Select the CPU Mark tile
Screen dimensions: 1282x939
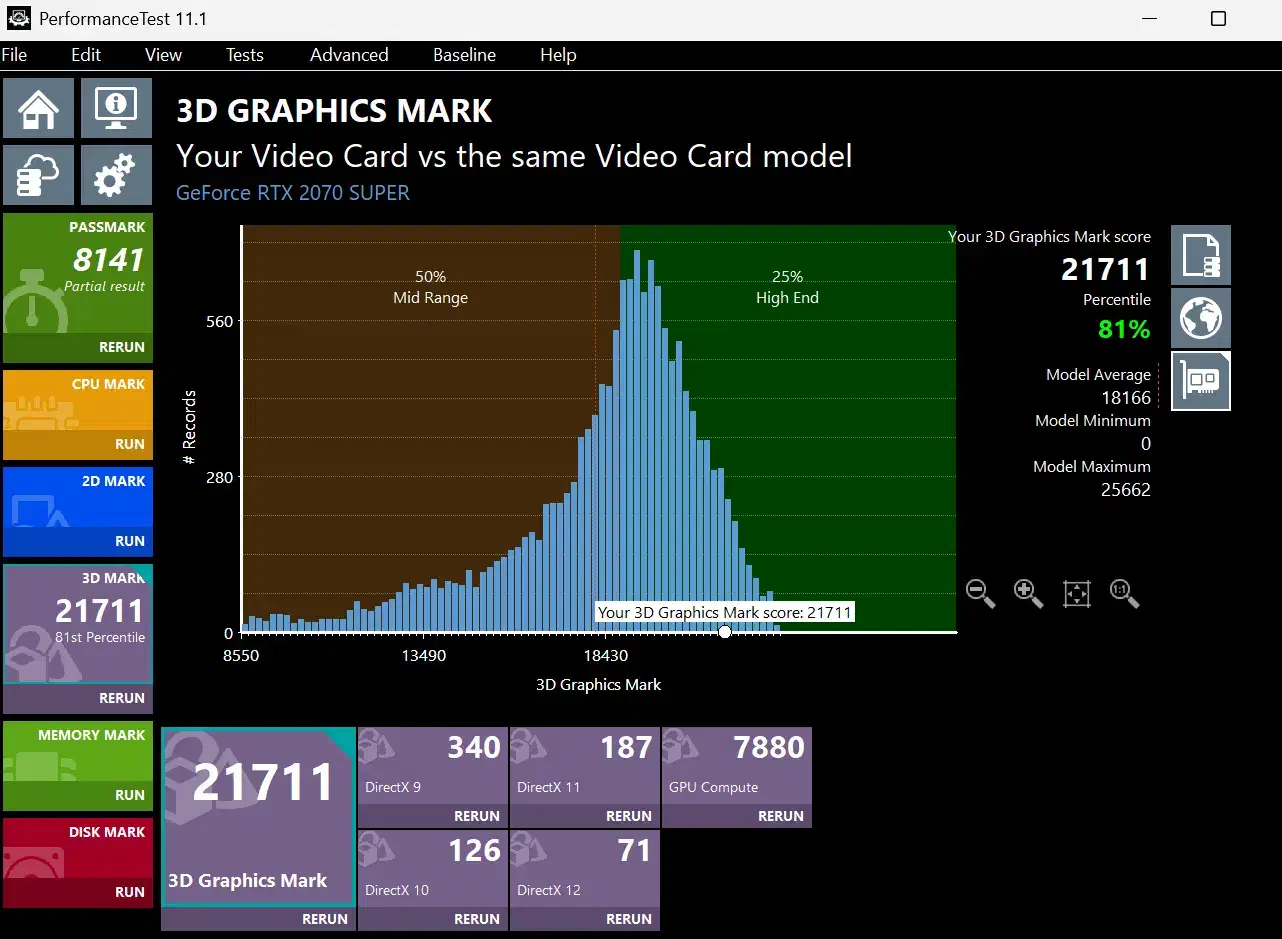pyautogui.click(x=78, y=398)
